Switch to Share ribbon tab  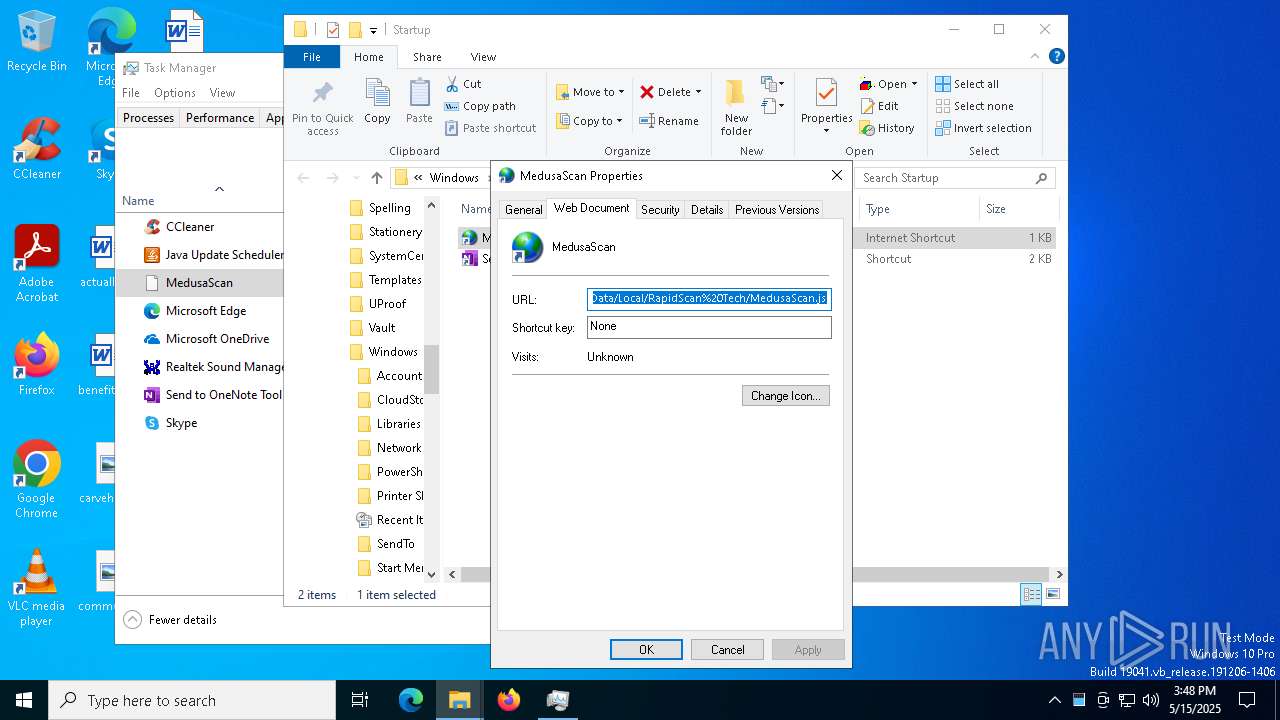click(427, 57)
